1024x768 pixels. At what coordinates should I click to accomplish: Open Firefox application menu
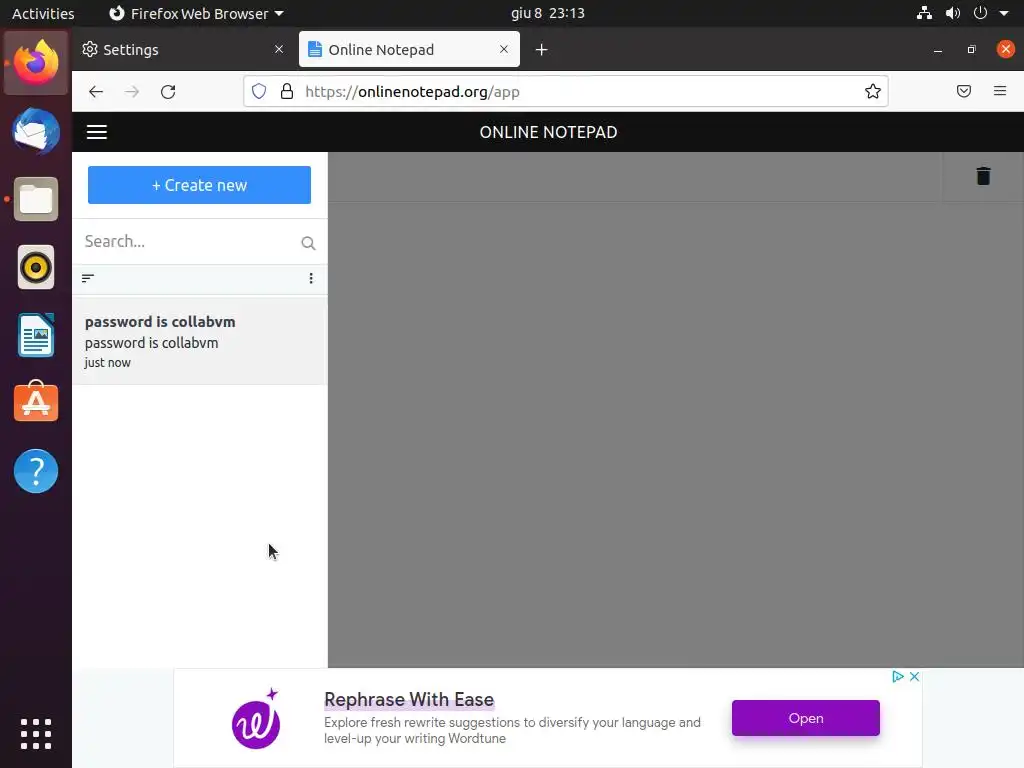coord(1000,91)
